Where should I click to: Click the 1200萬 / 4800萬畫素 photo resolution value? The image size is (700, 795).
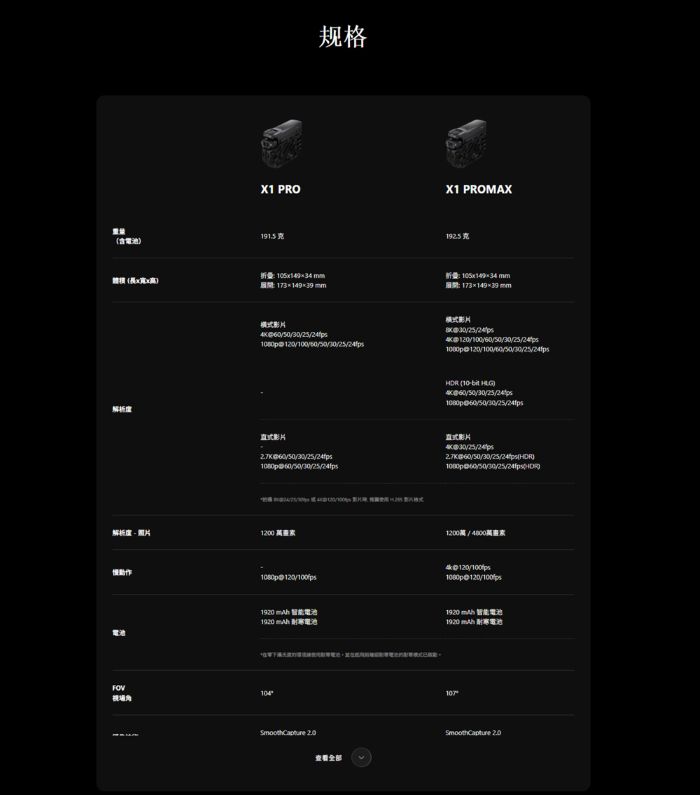click(x=475, y=533)
